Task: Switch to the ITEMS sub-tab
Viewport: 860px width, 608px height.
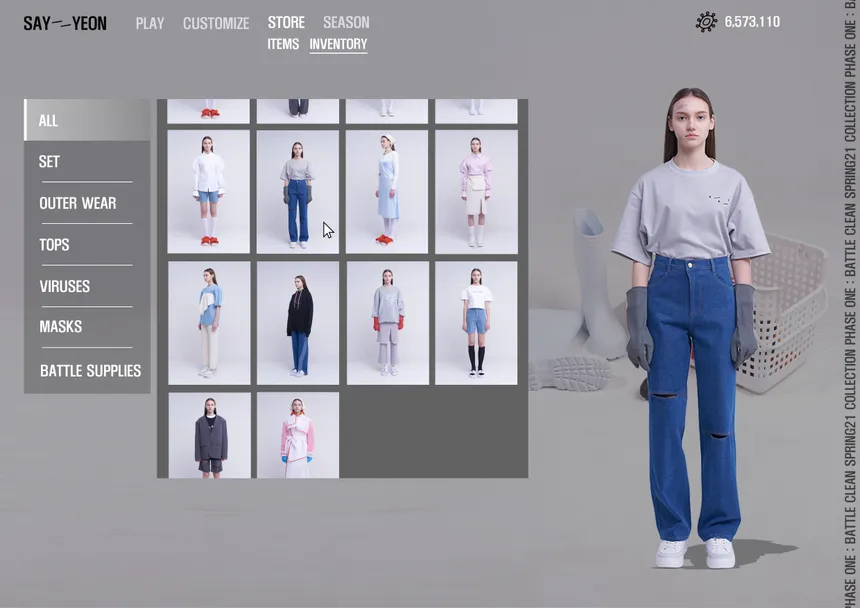Action: click(x=283, y=44)
